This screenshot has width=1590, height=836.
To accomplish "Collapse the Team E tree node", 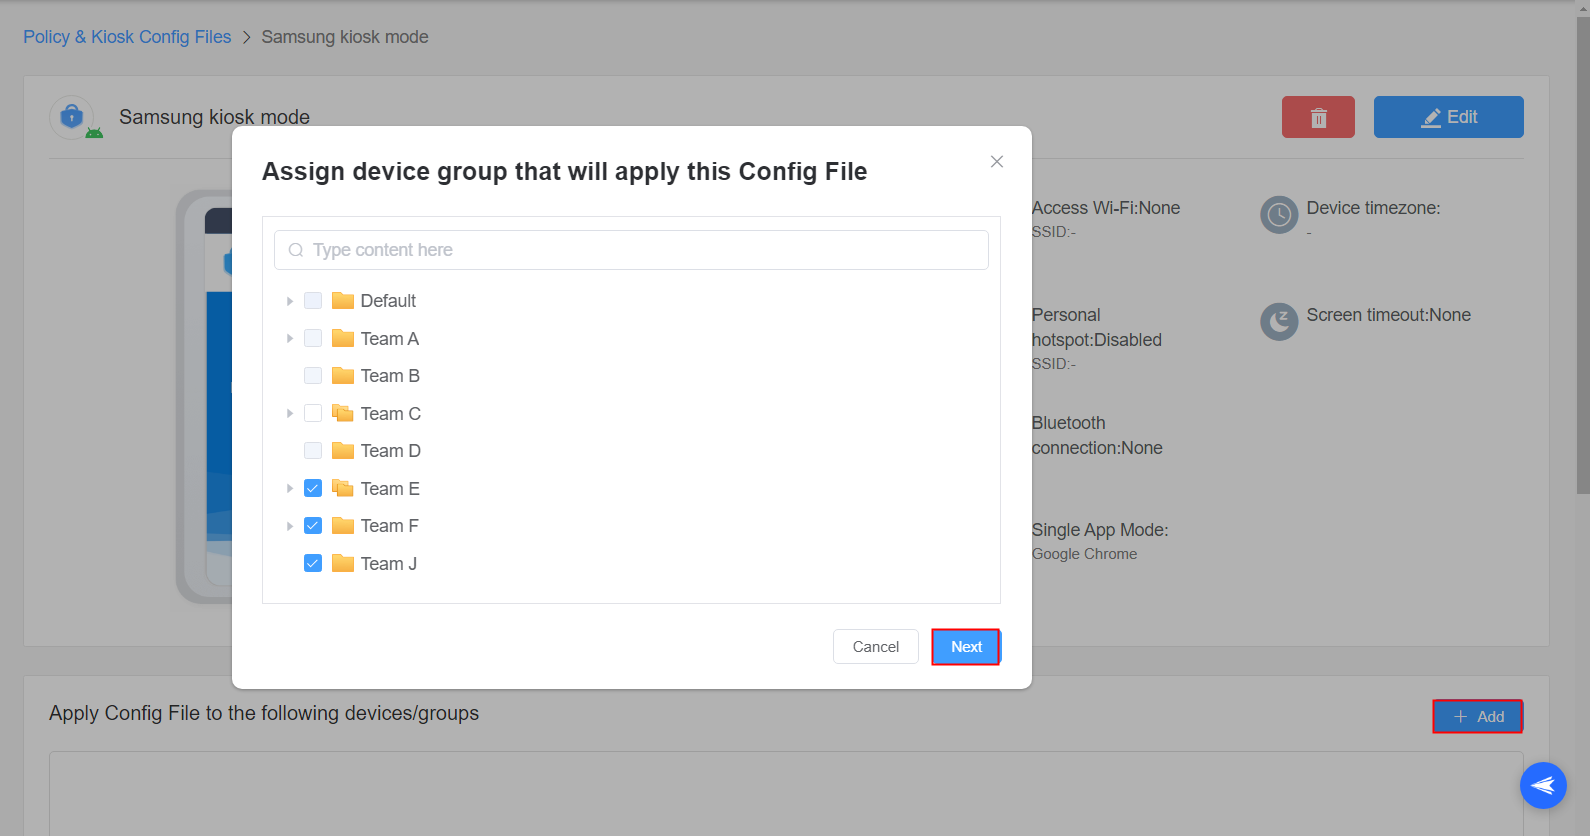I will pos(289,488).
